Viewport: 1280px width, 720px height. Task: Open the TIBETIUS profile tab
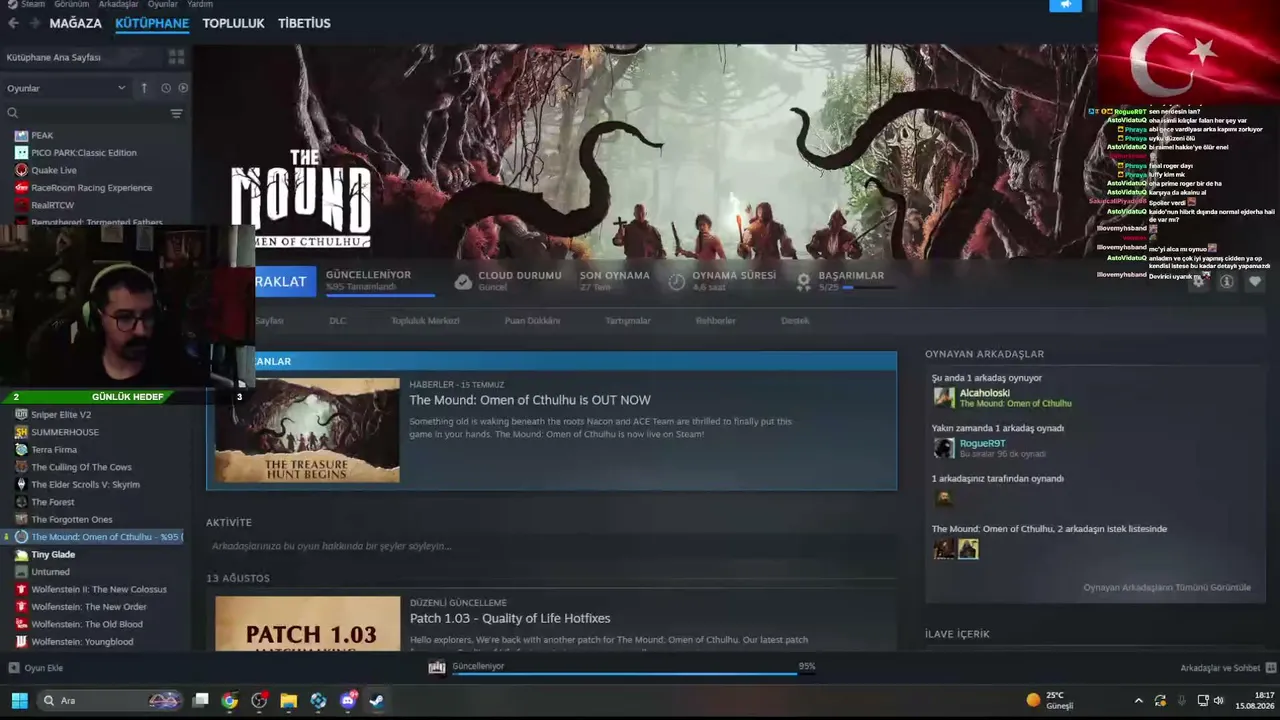tap(304, 23)
